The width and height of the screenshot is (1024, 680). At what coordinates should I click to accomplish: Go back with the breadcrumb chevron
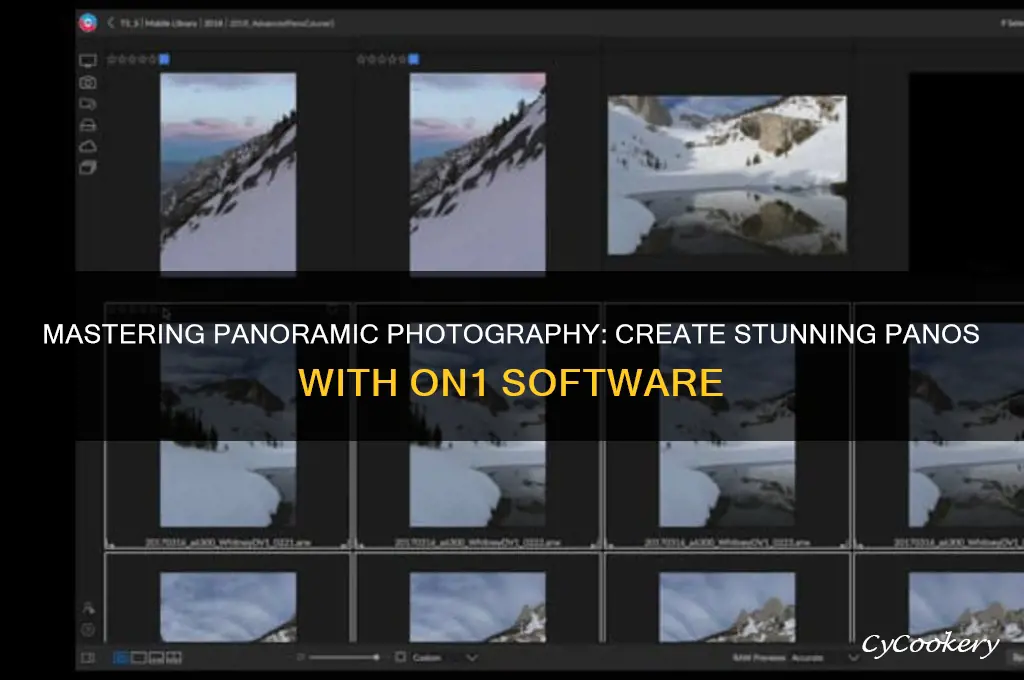pos(110,23)
